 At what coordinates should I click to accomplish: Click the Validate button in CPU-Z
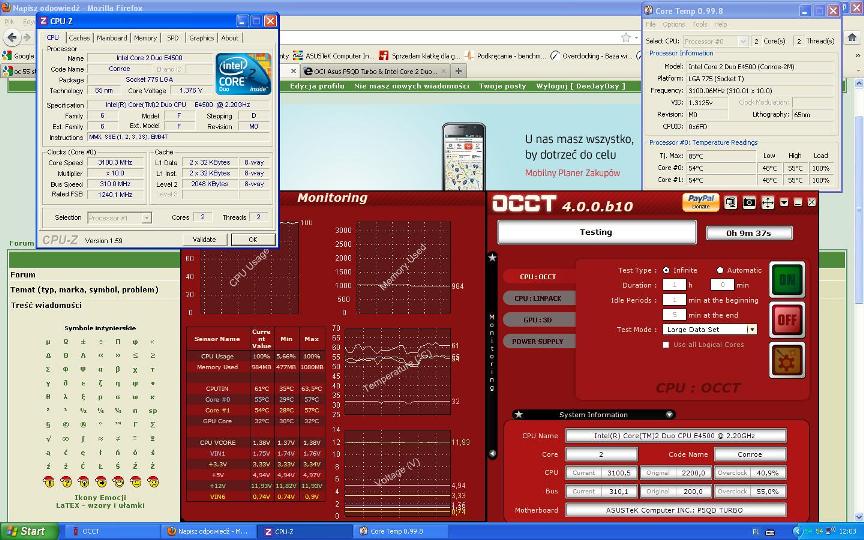[204, 239]
